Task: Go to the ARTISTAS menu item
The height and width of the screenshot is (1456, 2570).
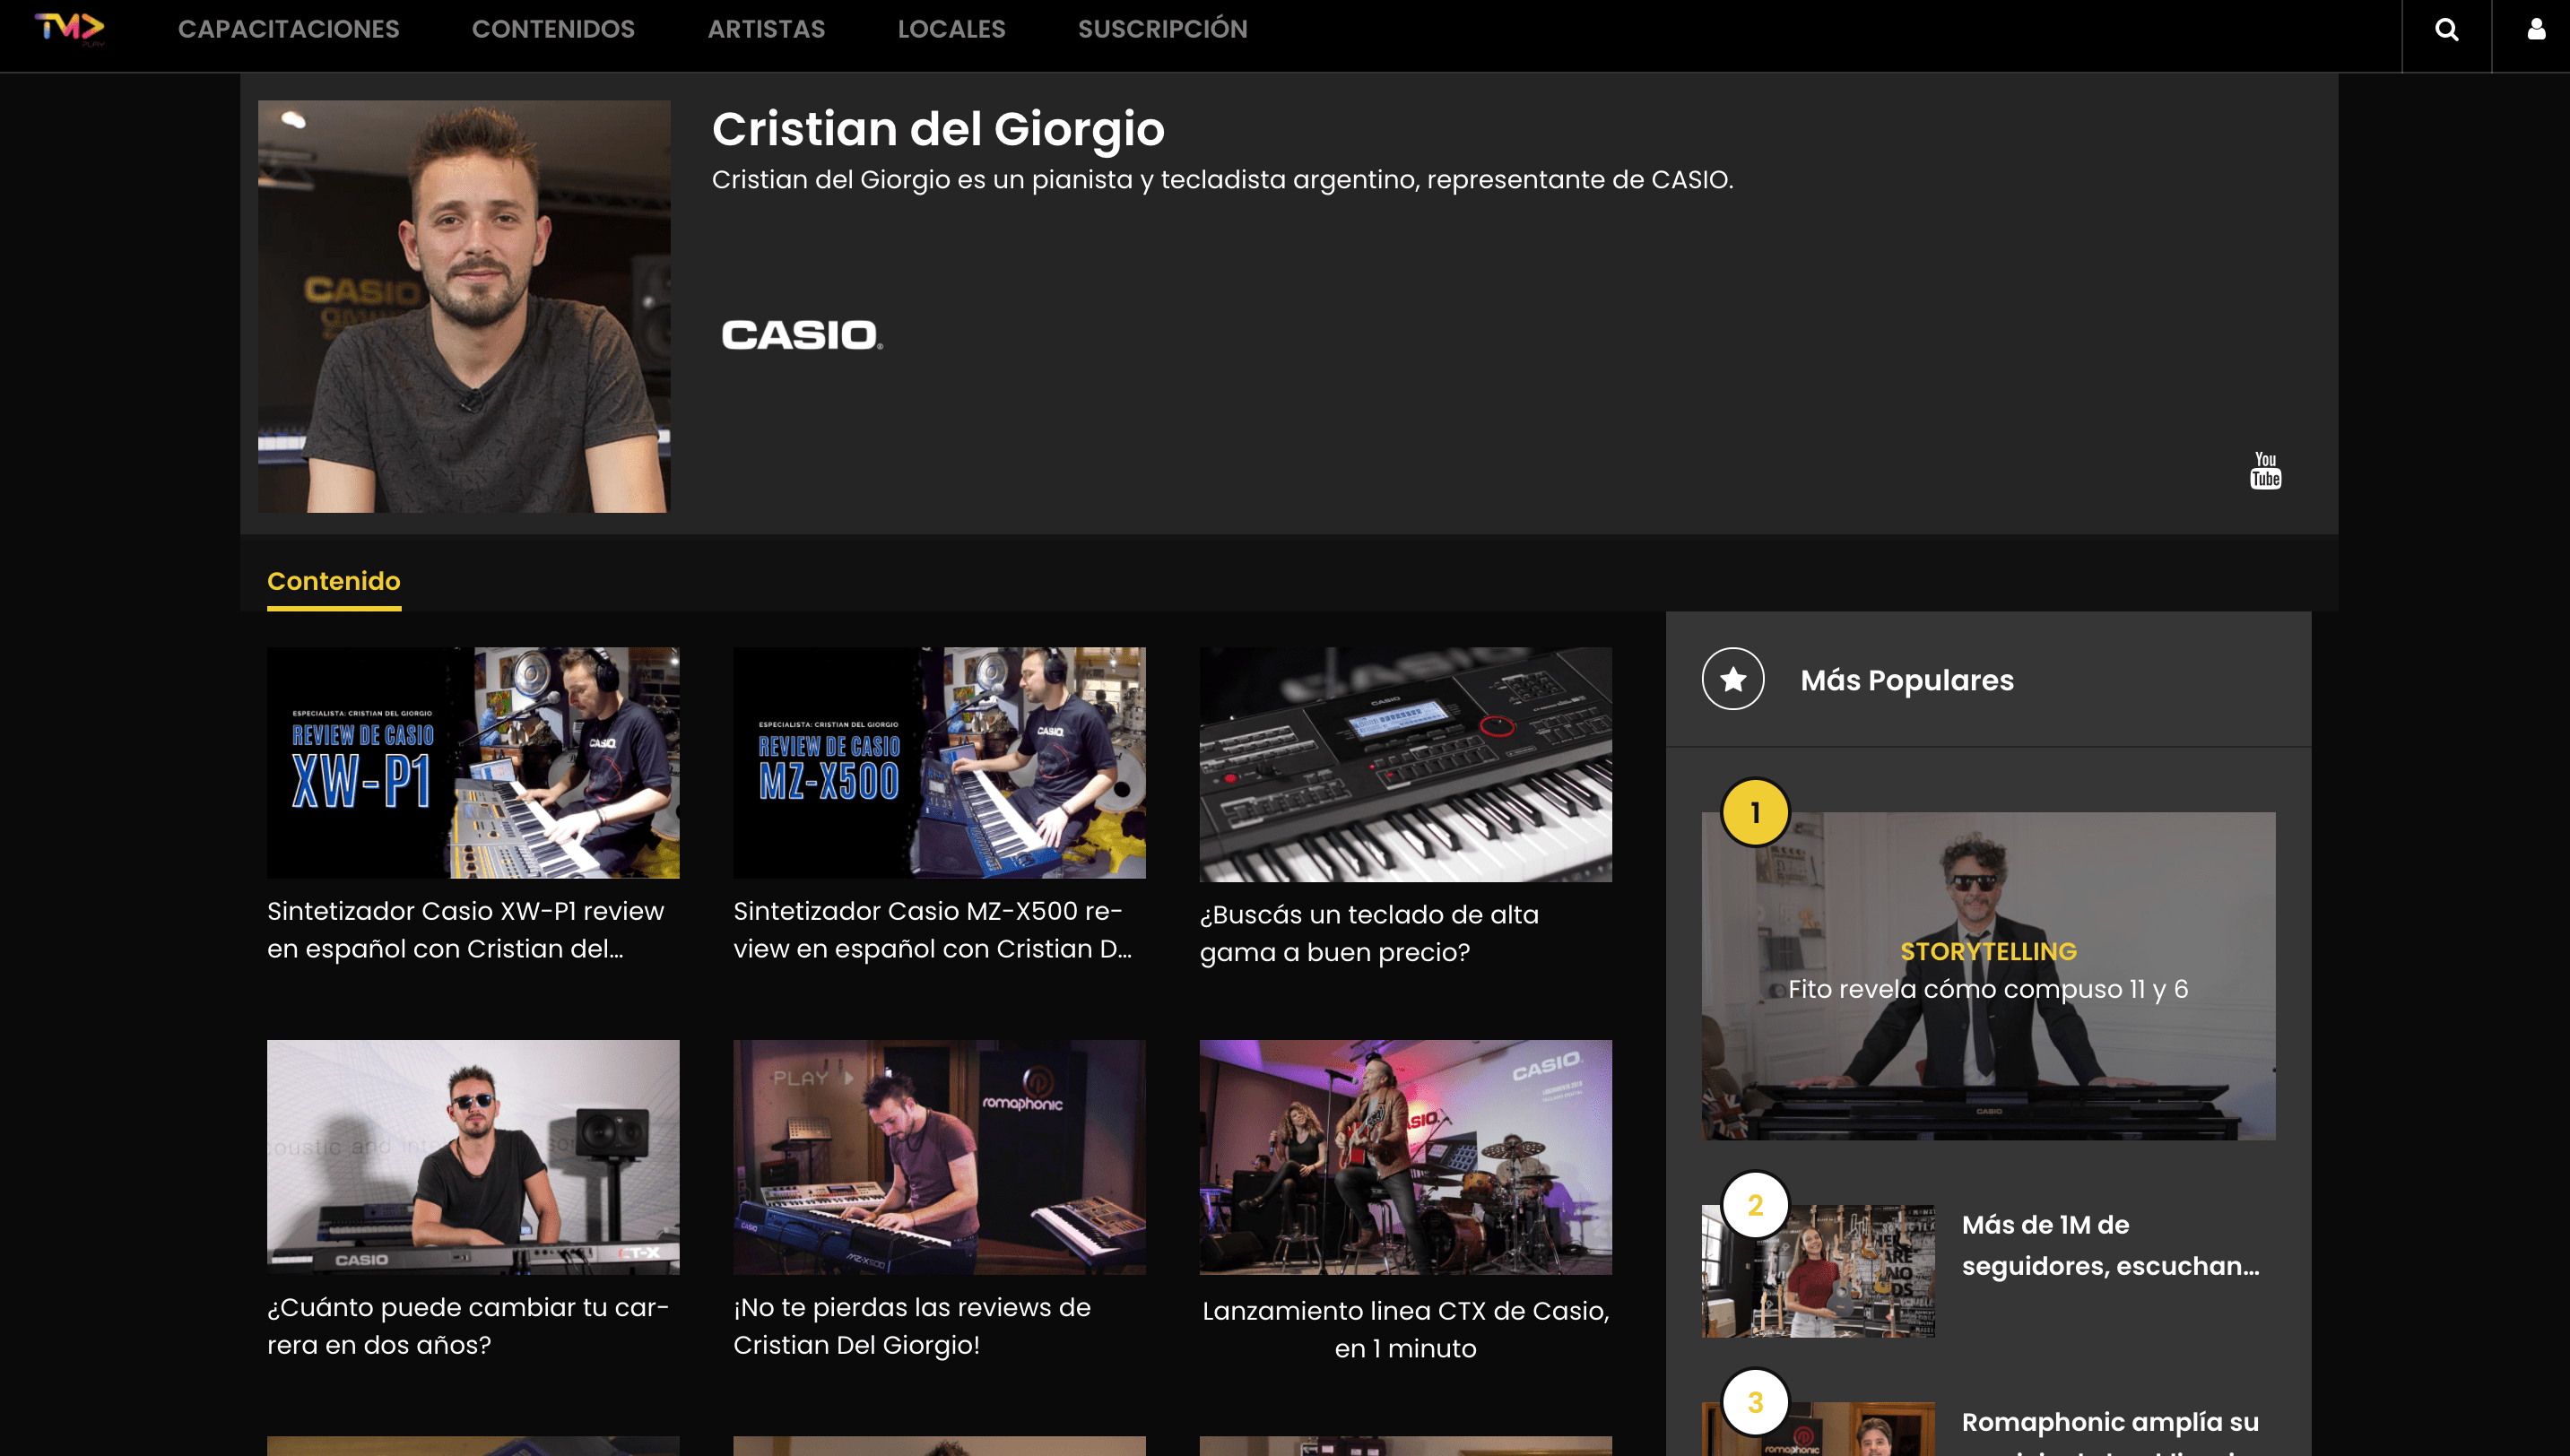Action: (766, 29)
